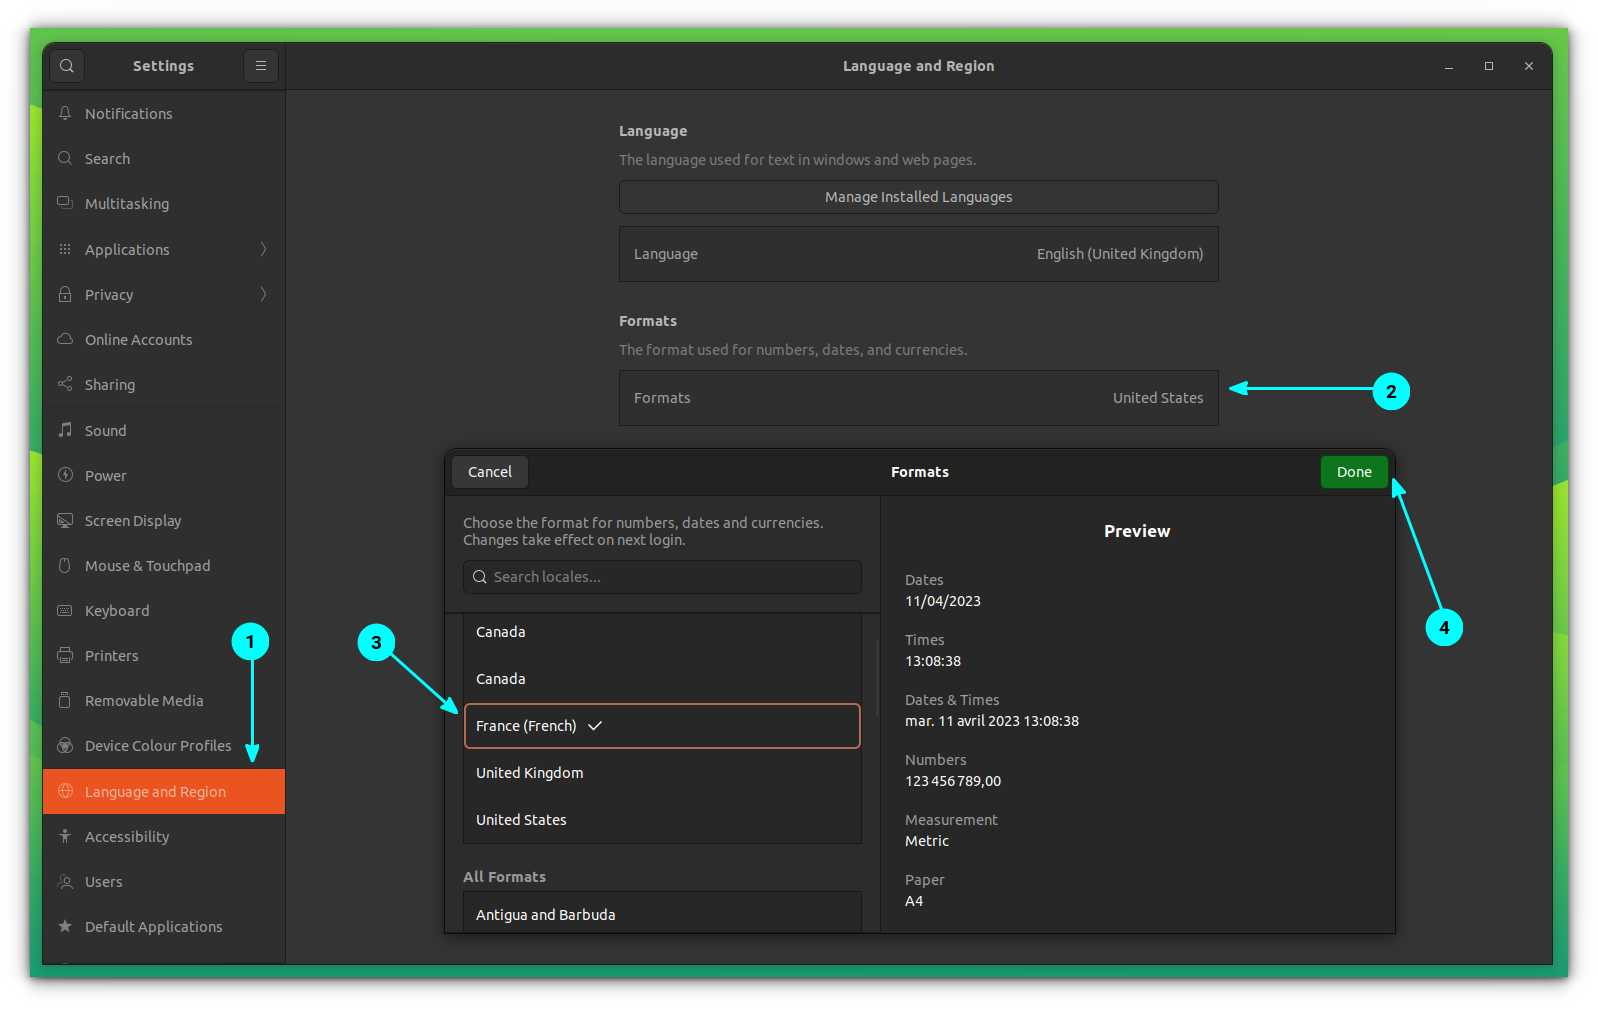Open the Formats row showing United States
The height and width of the screenshot is (1009, 1598).
tap(918, 398)
